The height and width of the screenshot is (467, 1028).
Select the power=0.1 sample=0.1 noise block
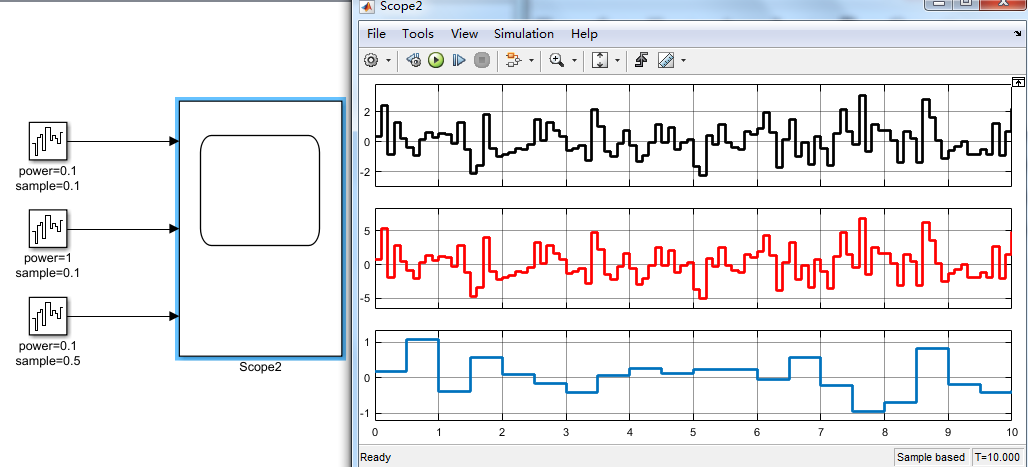pos(48,141)
